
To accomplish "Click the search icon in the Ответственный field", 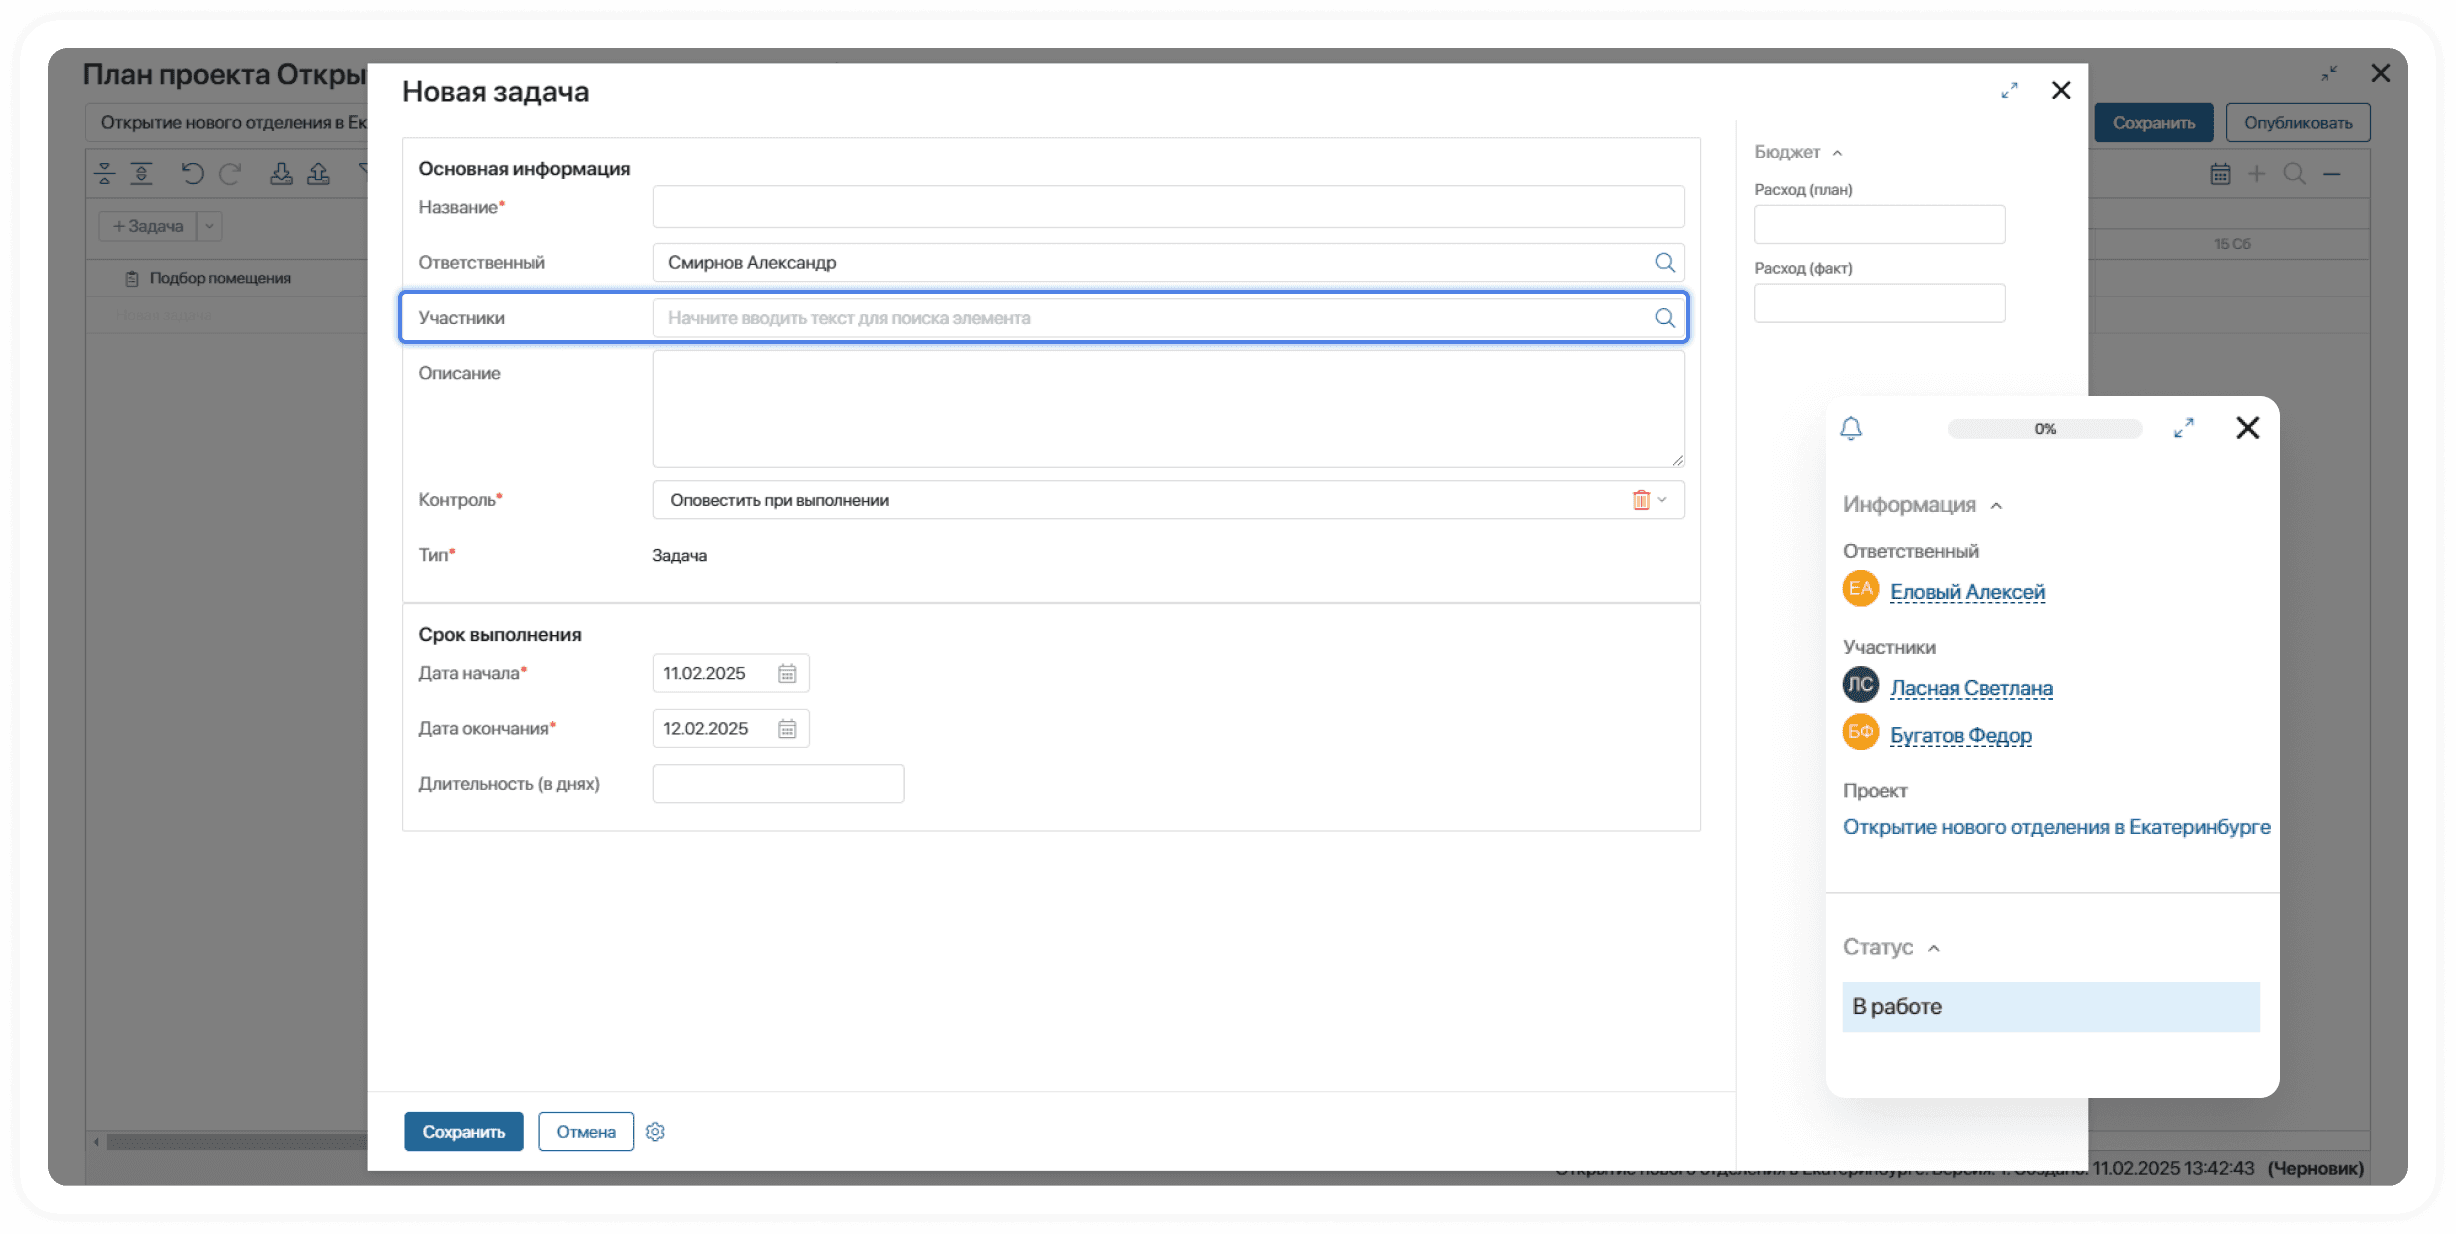I will tap(1664, 262).
